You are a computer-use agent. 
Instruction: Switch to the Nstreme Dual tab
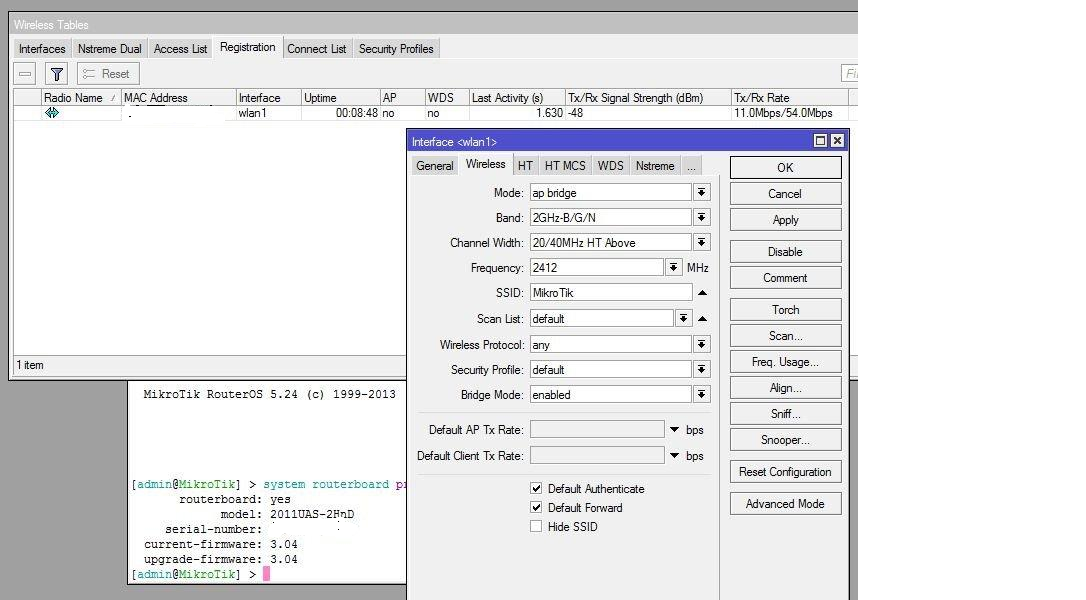tap(109, 48)
